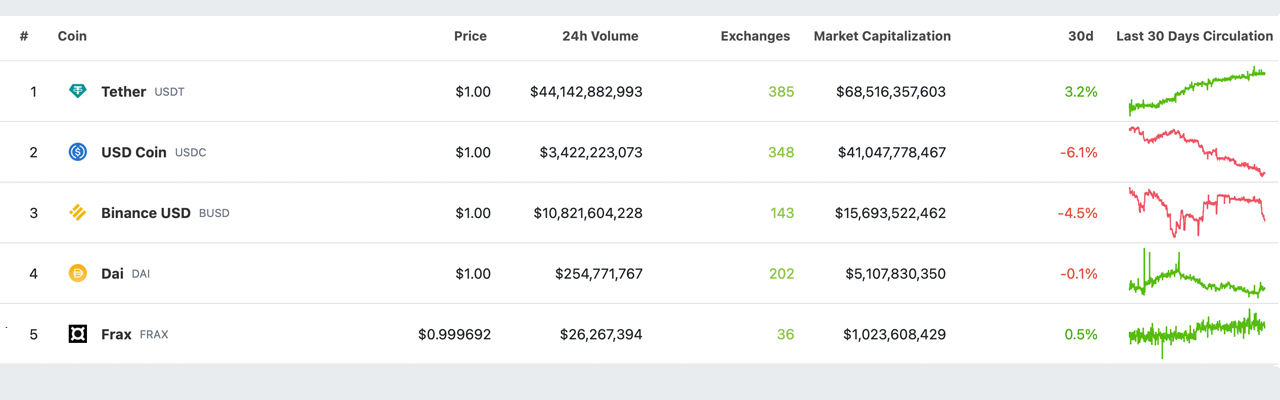
Task: Click the Dai coin logo icon
Action: point(78,274)
